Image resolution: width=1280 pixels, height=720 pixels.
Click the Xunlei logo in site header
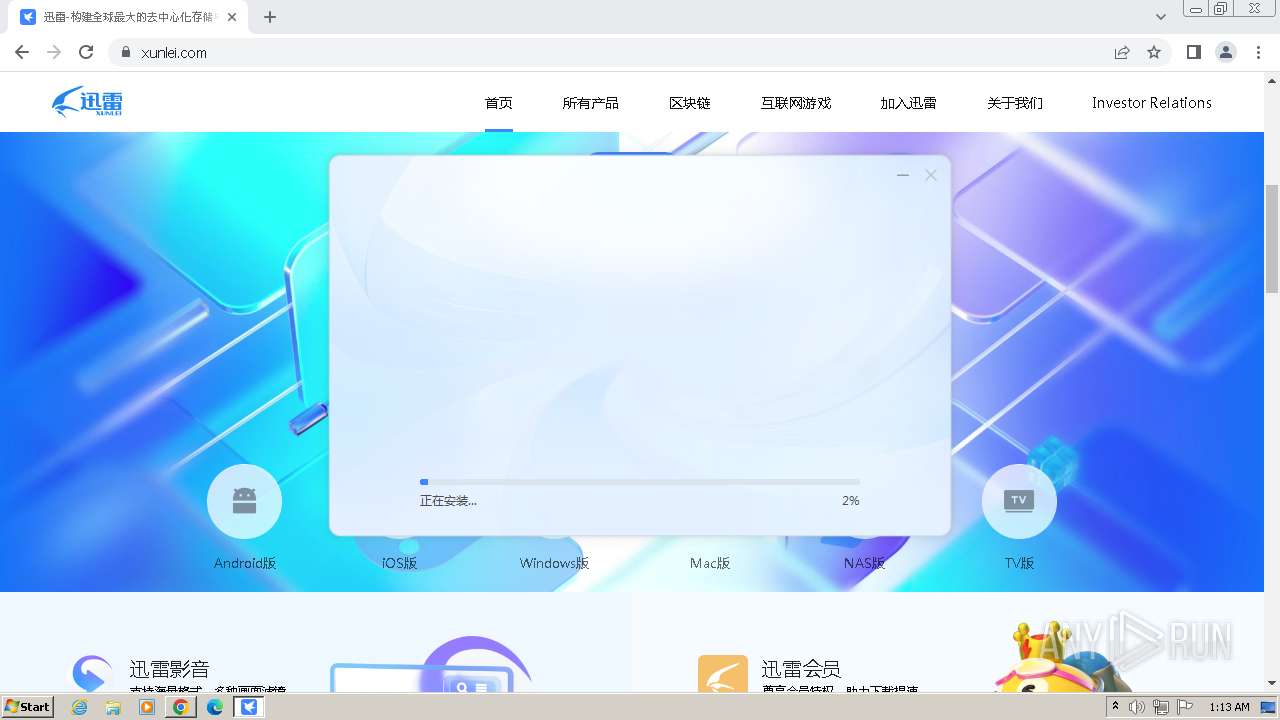88,102
